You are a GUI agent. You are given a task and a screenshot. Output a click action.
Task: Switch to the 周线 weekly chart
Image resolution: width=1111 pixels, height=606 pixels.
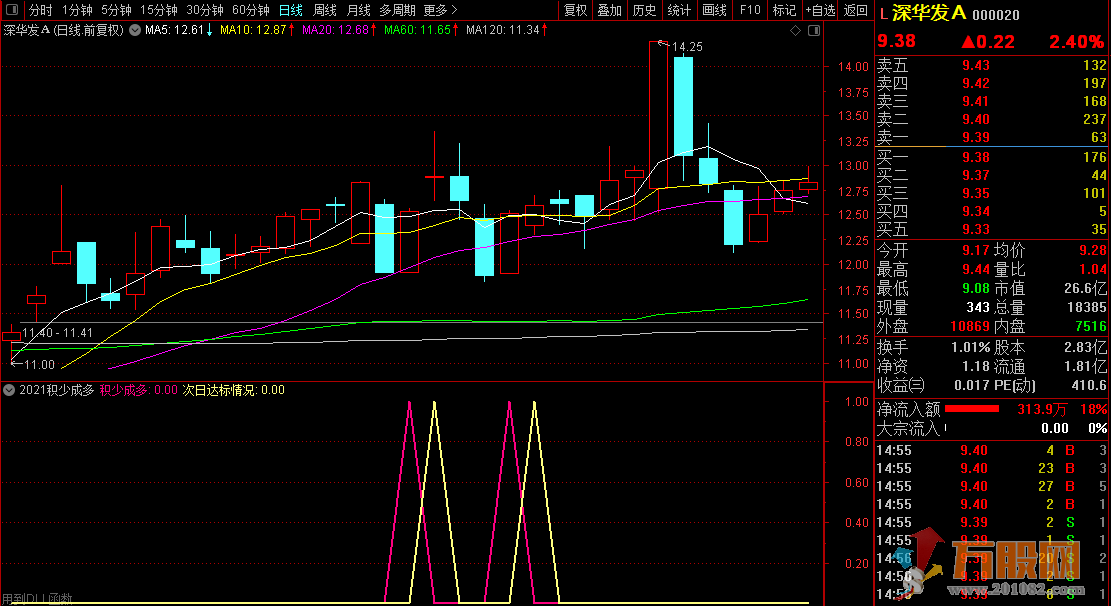coord(325,10)
